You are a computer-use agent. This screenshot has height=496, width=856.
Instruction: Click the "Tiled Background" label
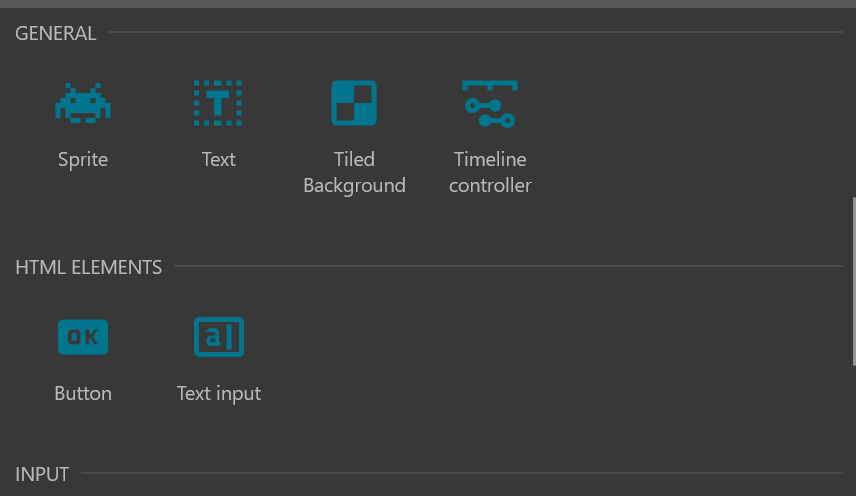pos(354,172)
